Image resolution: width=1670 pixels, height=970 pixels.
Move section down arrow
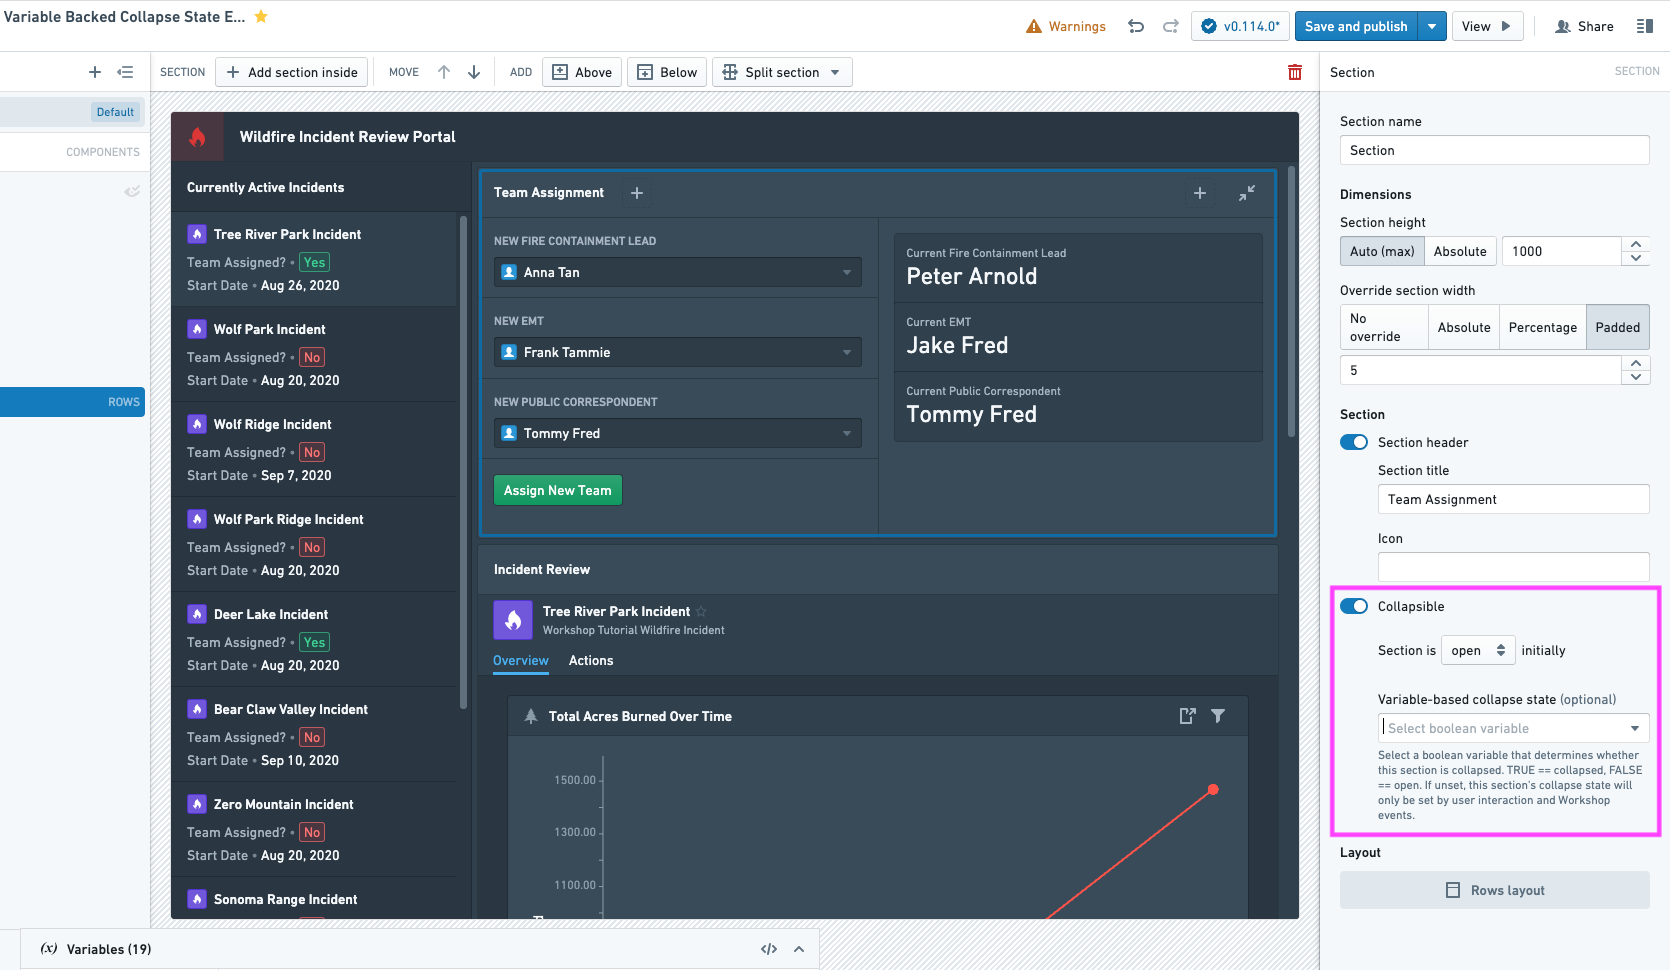tap(474, 72)
